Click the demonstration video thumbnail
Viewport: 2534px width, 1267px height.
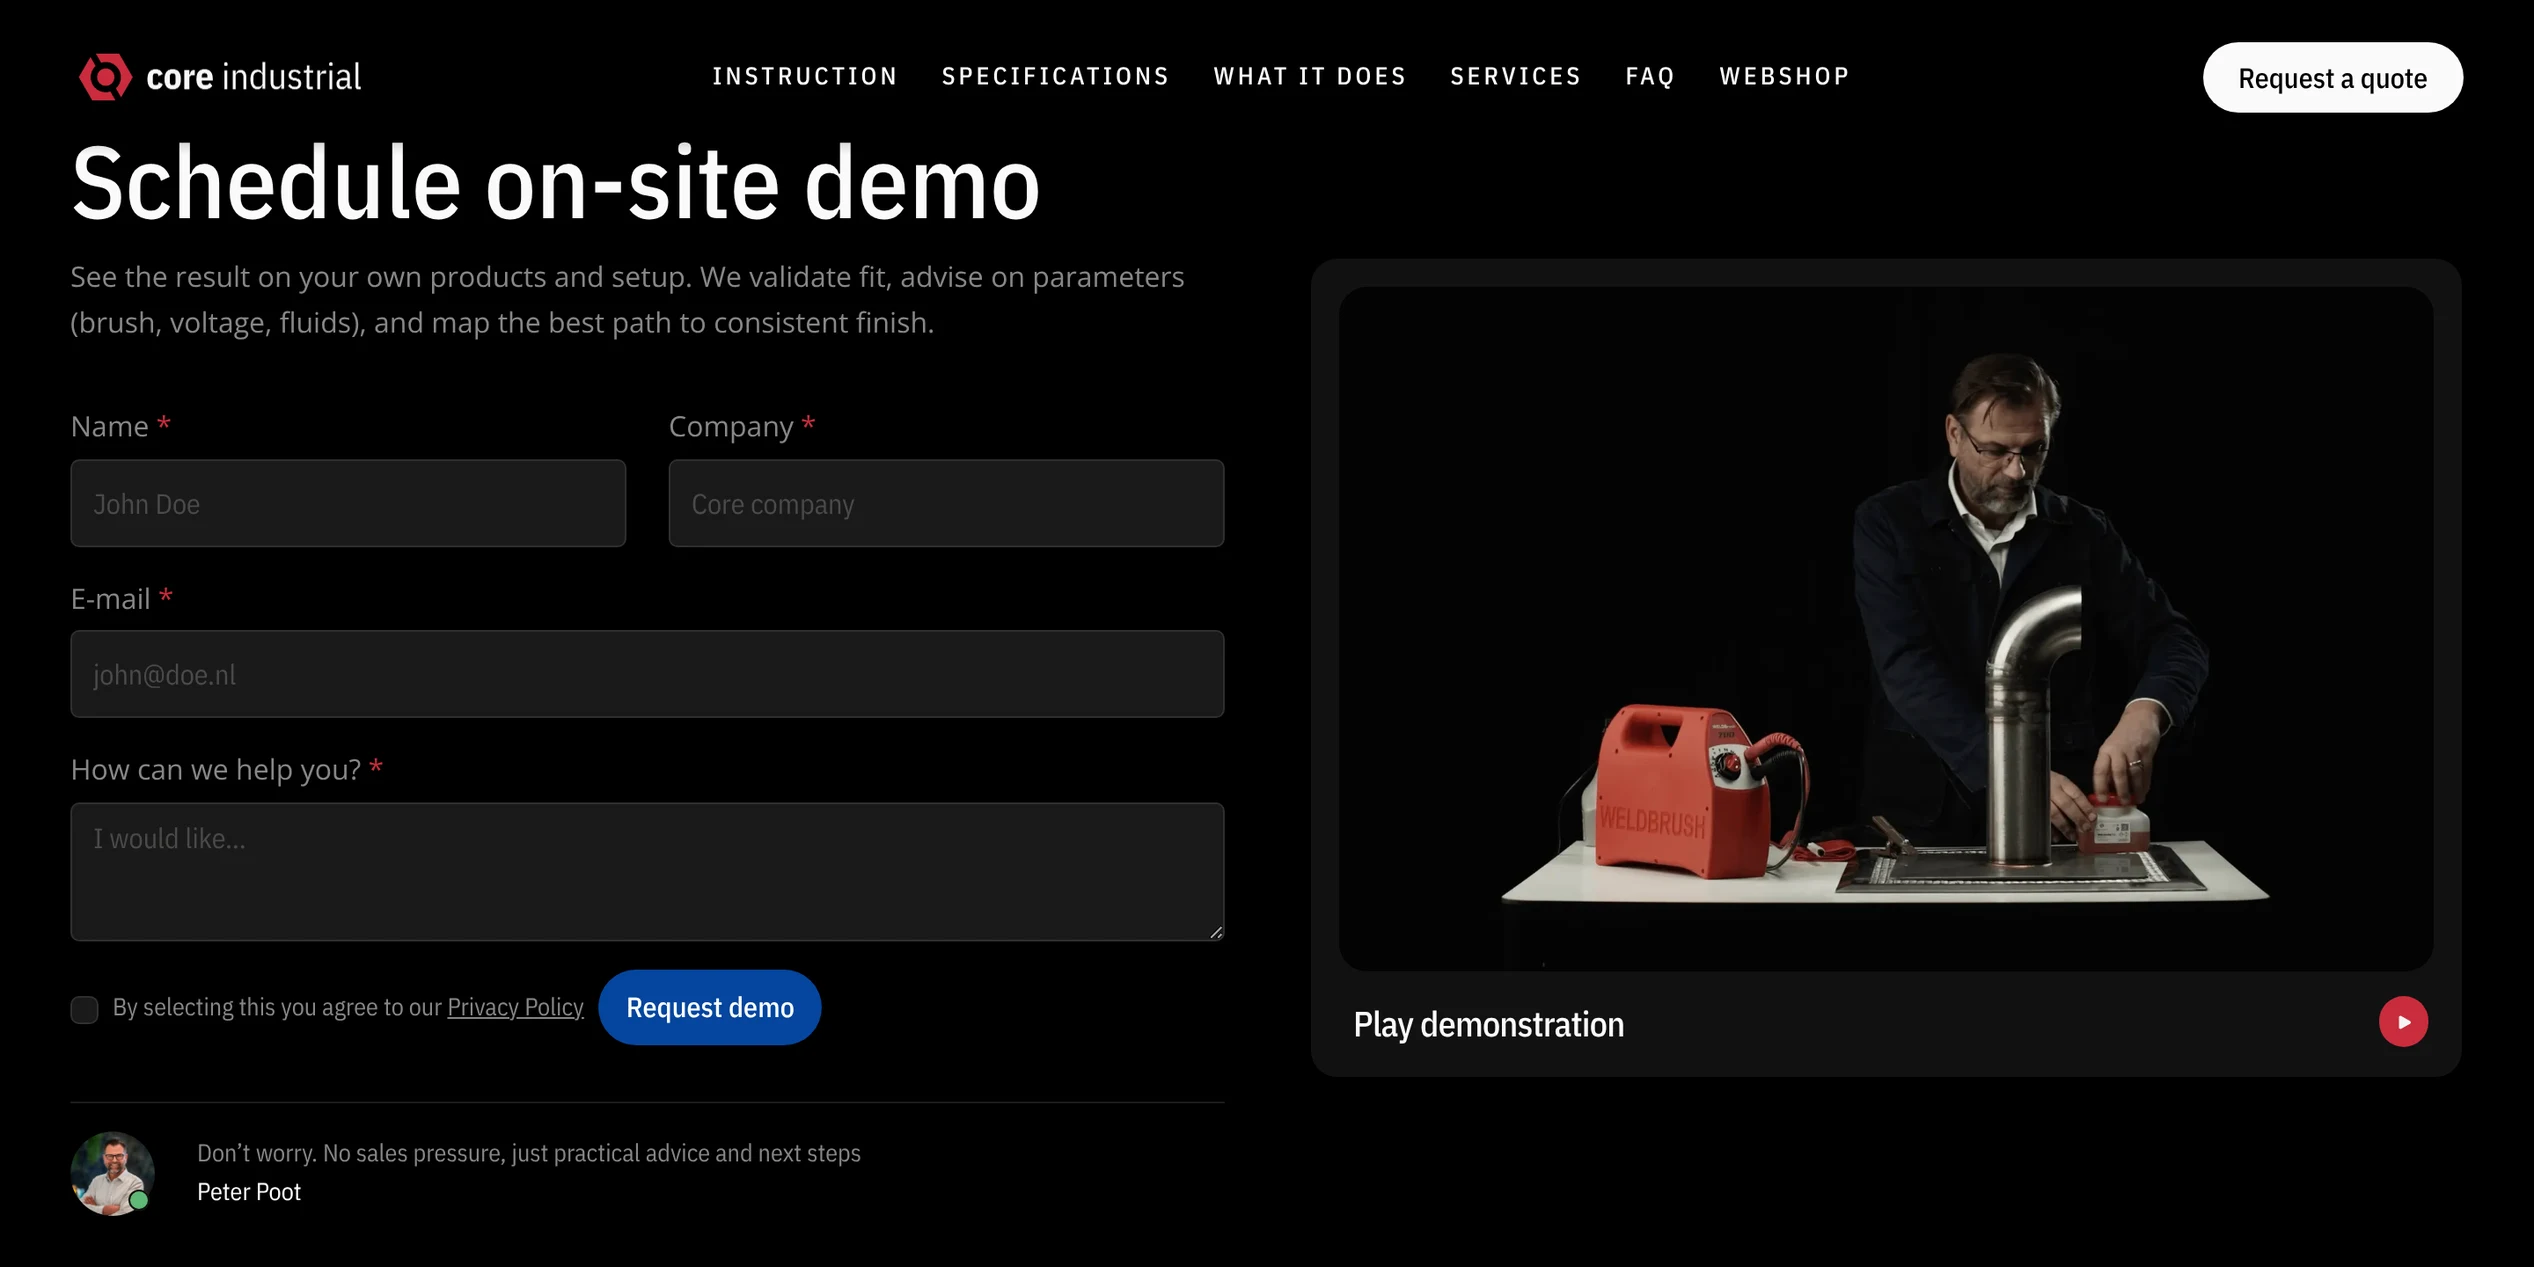pyautogui.click(x=1886, y=628)
